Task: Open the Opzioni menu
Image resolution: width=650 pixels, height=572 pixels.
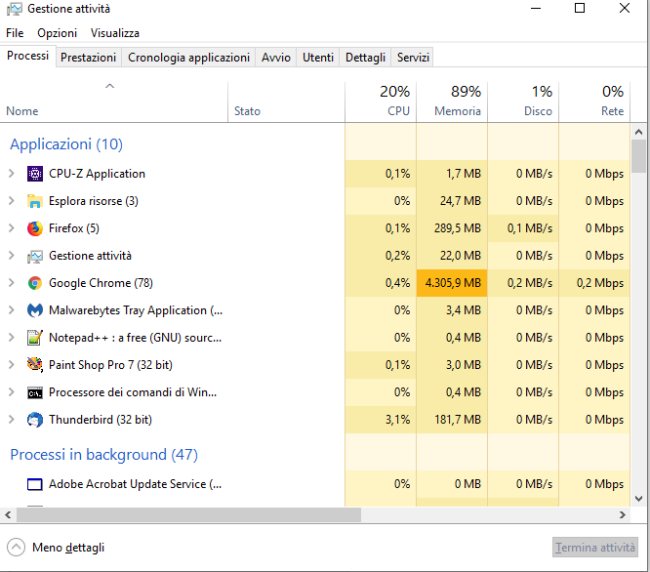Action: [57, 33]
